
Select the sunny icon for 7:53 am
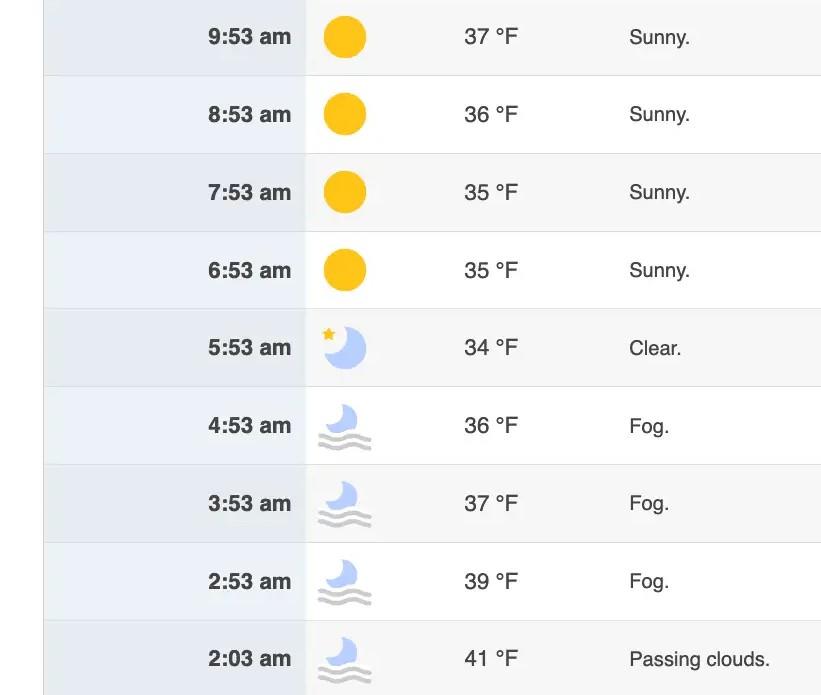(345, 192)
